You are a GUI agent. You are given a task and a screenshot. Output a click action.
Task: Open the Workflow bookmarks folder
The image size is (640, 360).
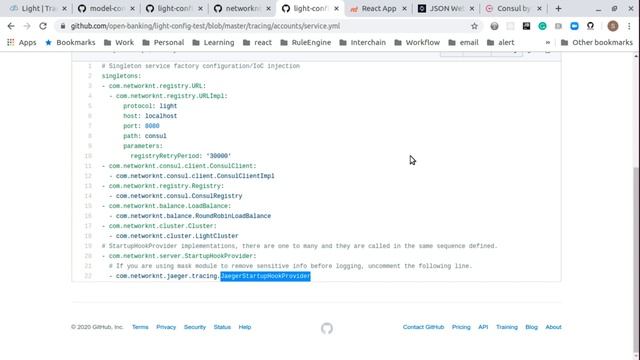pyautogui.click(x=417, y=42)
